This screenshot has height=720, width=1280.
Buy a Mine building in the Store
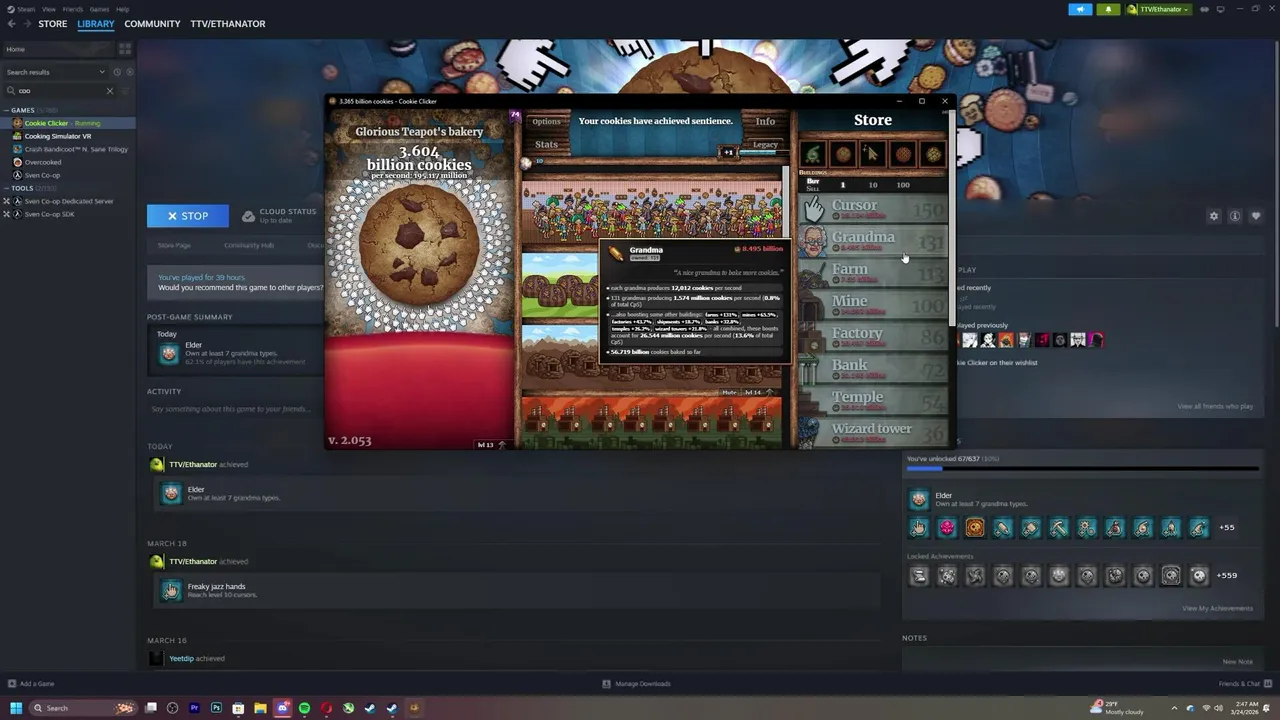(x=872, y=304)
